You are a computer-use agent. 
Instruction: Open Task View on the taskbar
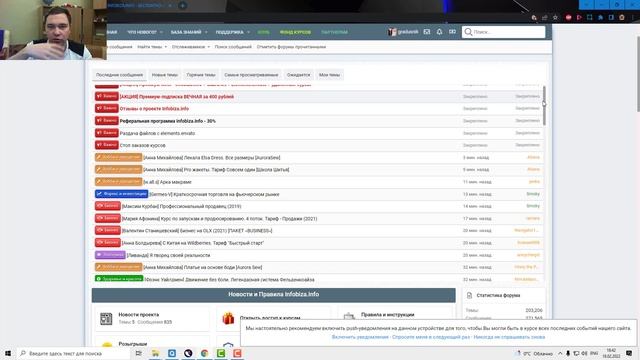(139, 353)
